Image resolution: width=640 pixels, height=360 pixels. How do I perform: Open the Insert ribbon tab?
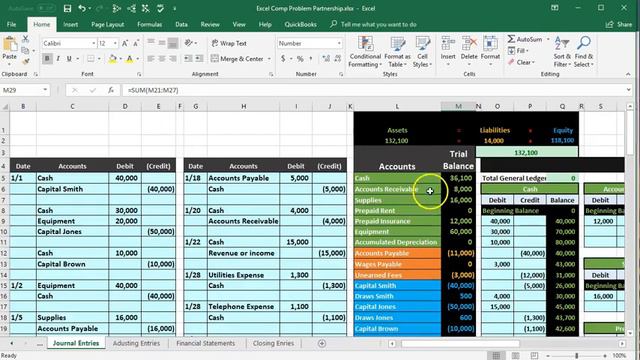(70, 24)
